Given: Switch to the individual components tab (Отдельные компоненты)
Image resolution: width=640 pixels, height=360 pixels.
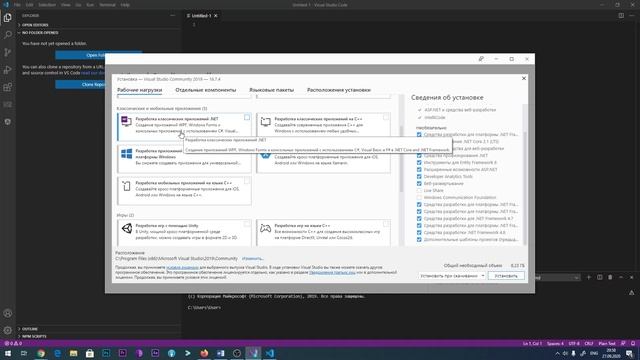Looking at the screenshot, I should point(206,90).
